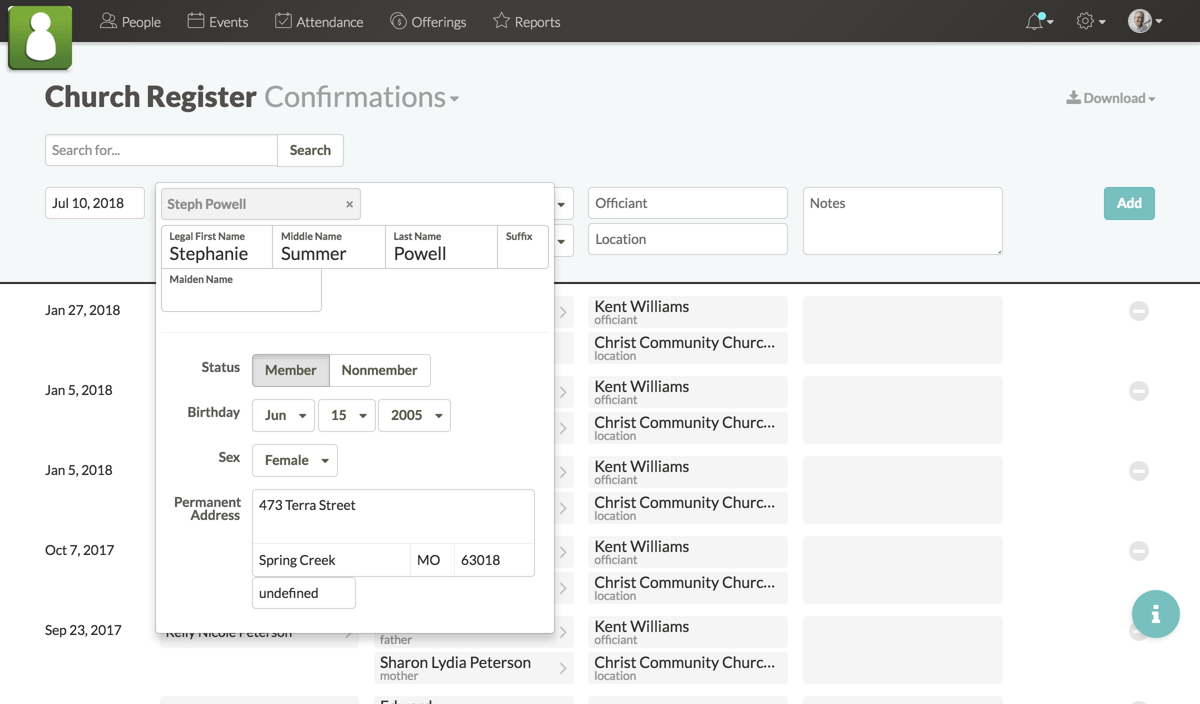Click the green app logo

[x=40, y=37]
